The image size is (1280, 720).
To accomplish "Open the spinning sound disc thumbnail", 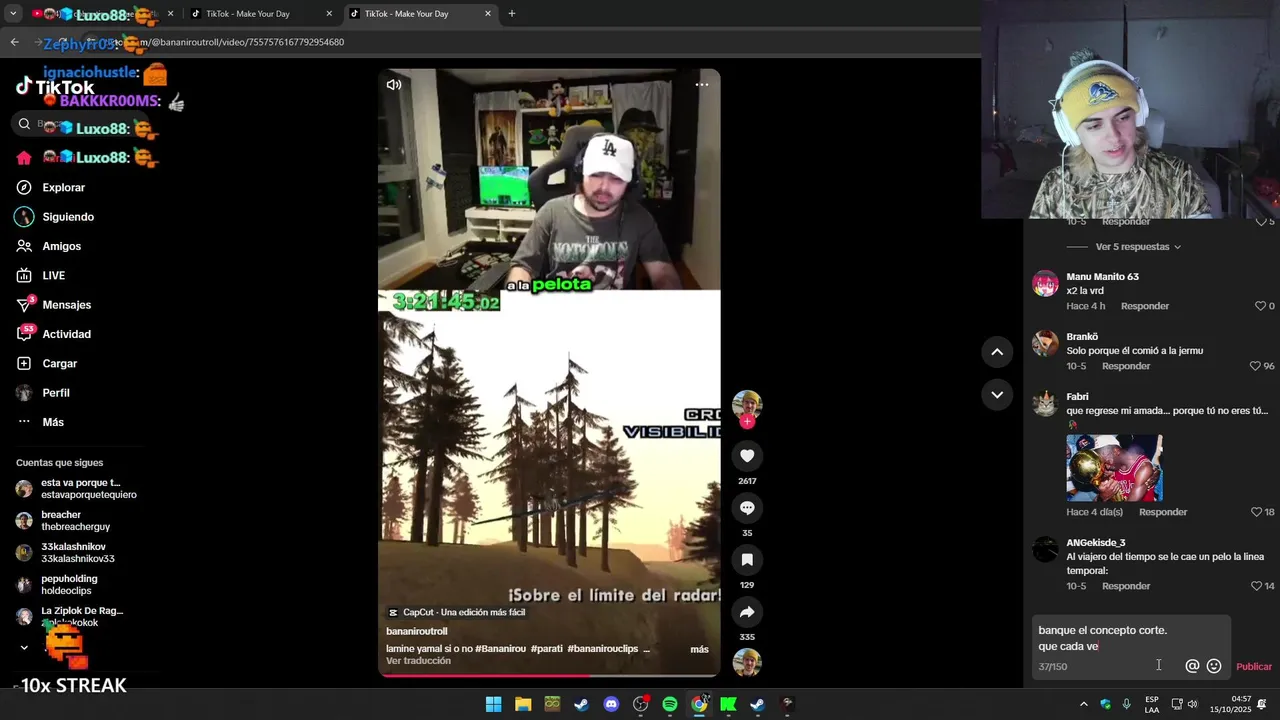I will pos(747,662).
